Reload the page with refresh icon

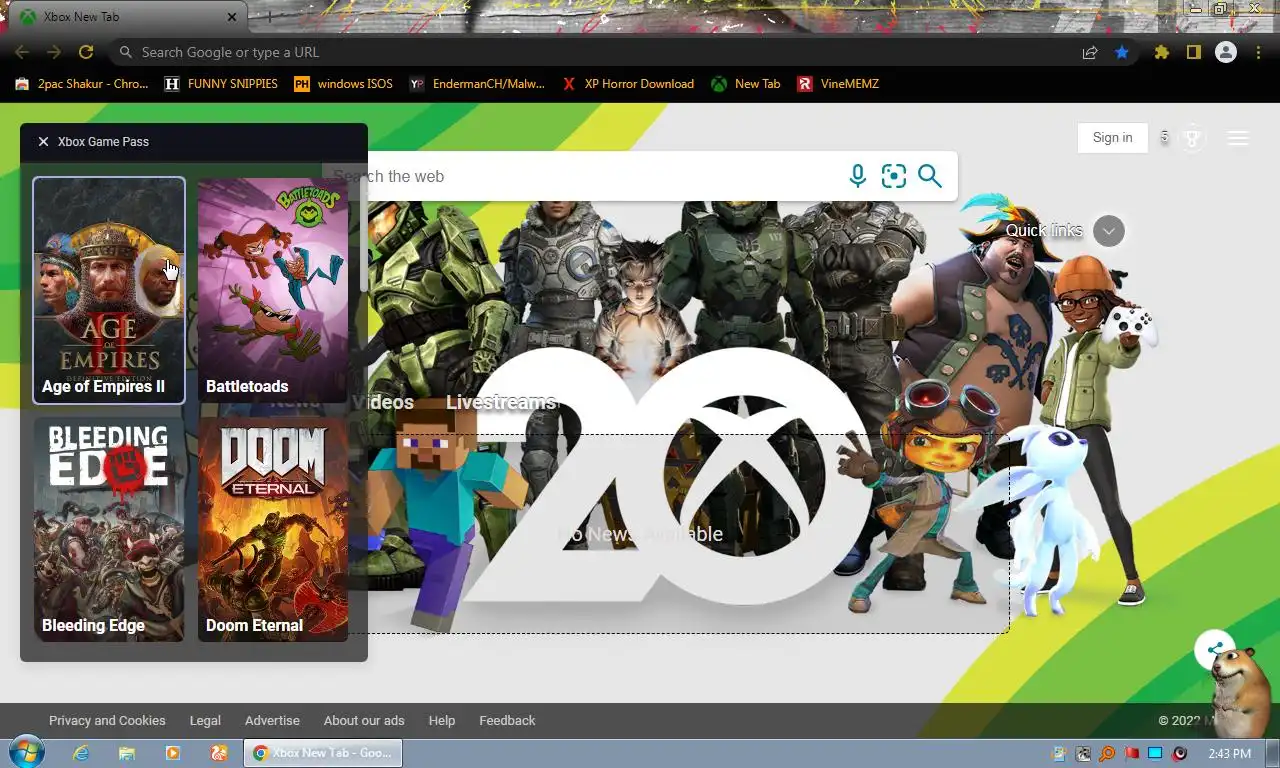tap(86, 52)
